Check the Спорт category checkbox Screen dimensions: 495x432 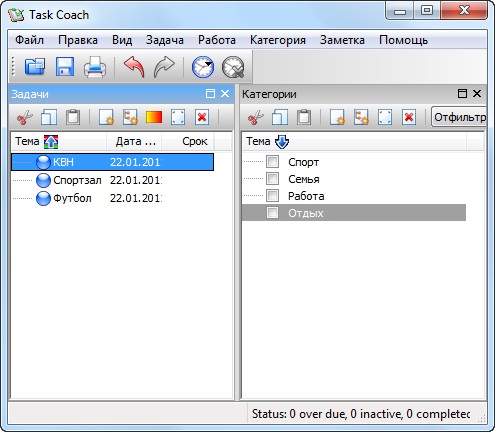pos(272,162)
